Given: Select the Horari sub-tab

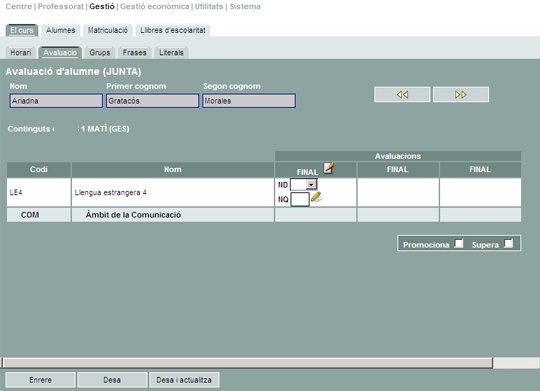Looking at the screenshot, I should click(21, 52).
